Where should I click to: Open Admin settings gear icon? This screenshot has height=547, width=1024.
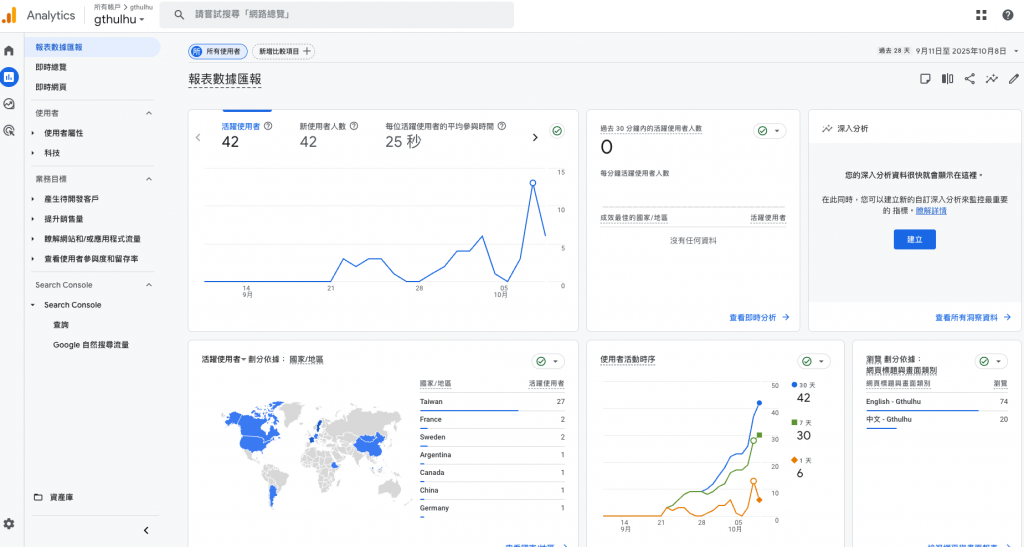(x=9, y=523)
